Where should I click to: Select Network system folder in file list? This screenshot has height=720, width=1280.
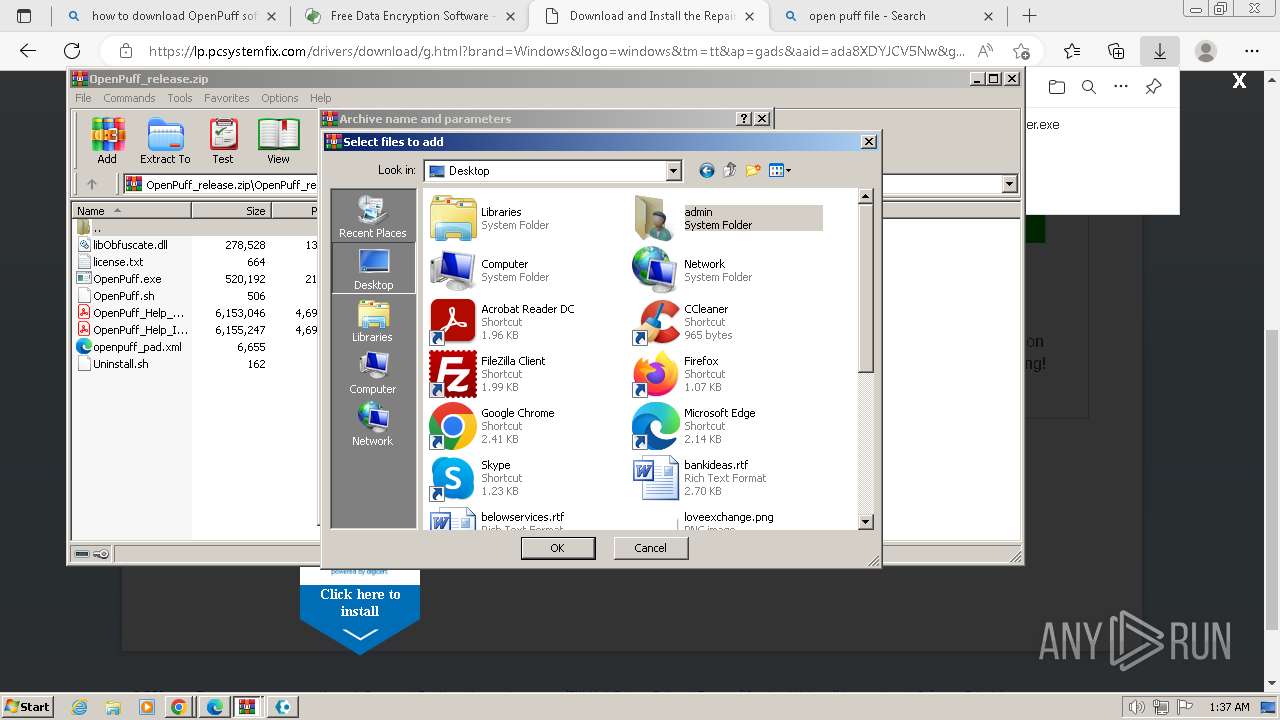tap(692, 270)
